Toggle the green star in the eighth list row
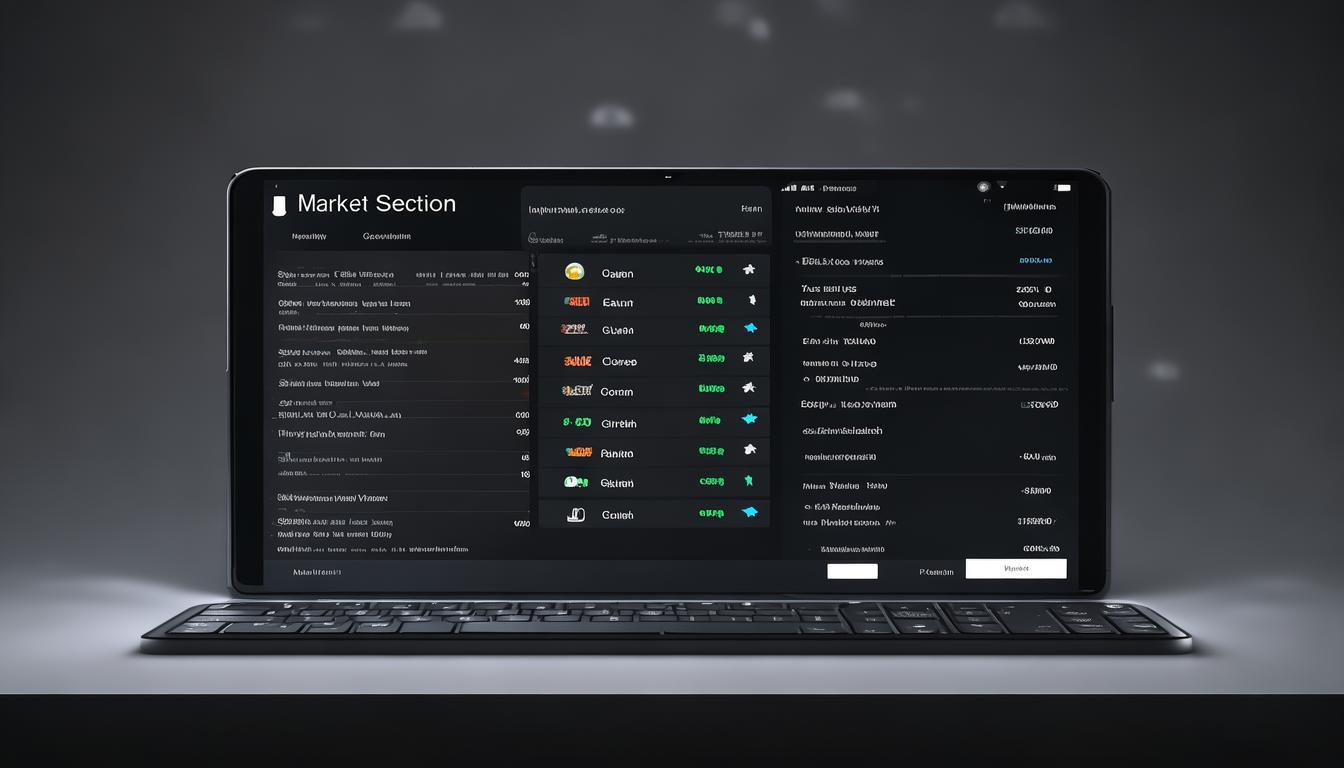The width and height of the screenshot is (1344, 768). tap(748, 481)
